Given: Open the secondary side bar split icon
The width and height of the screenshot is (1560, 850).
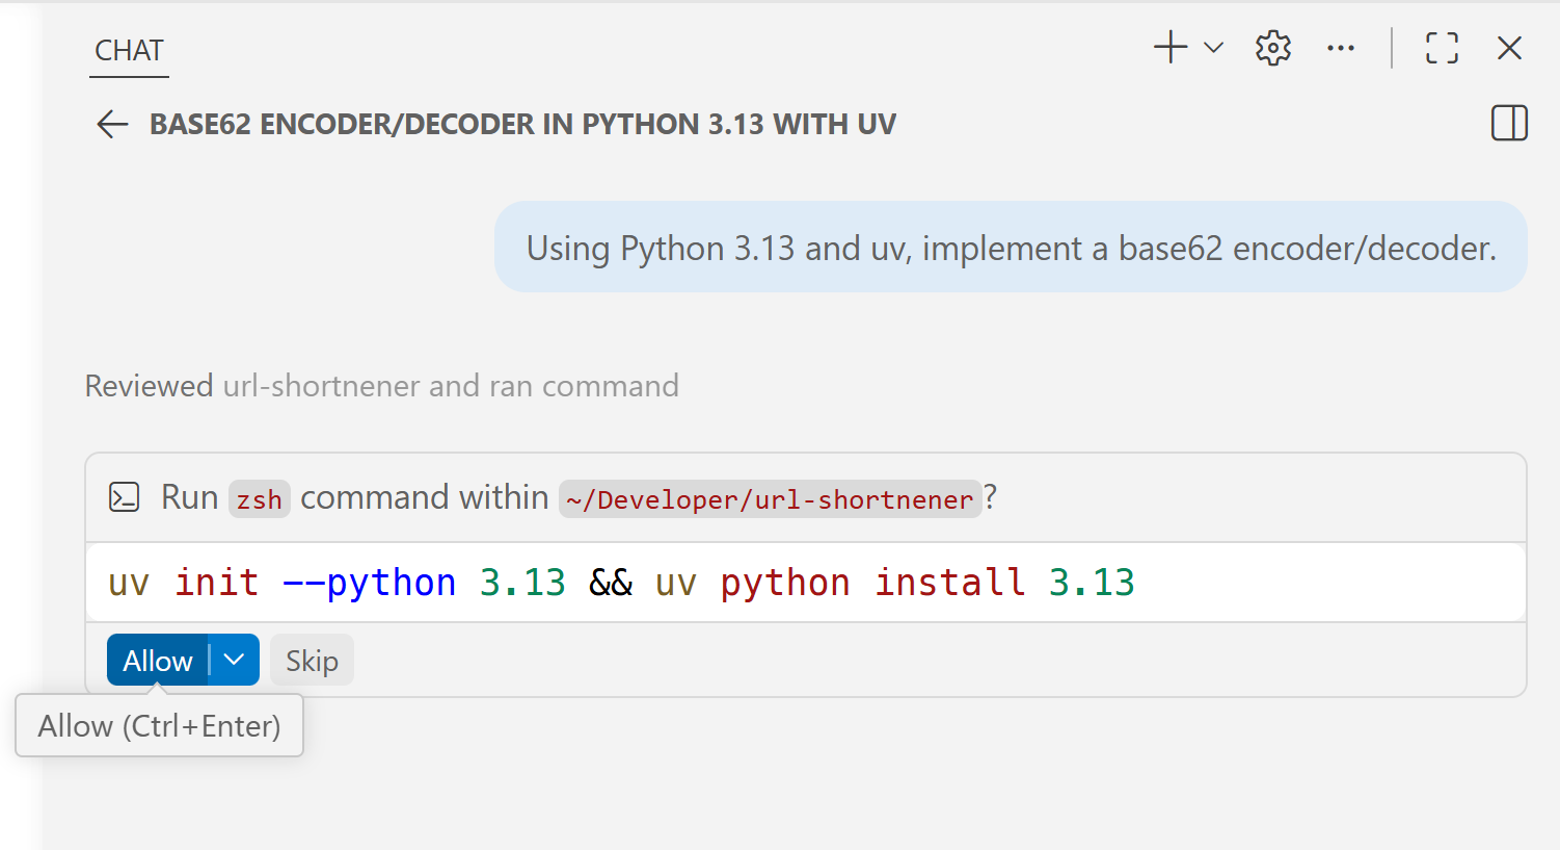Looking at the screenshot, I should click(x=1510, y=124).
